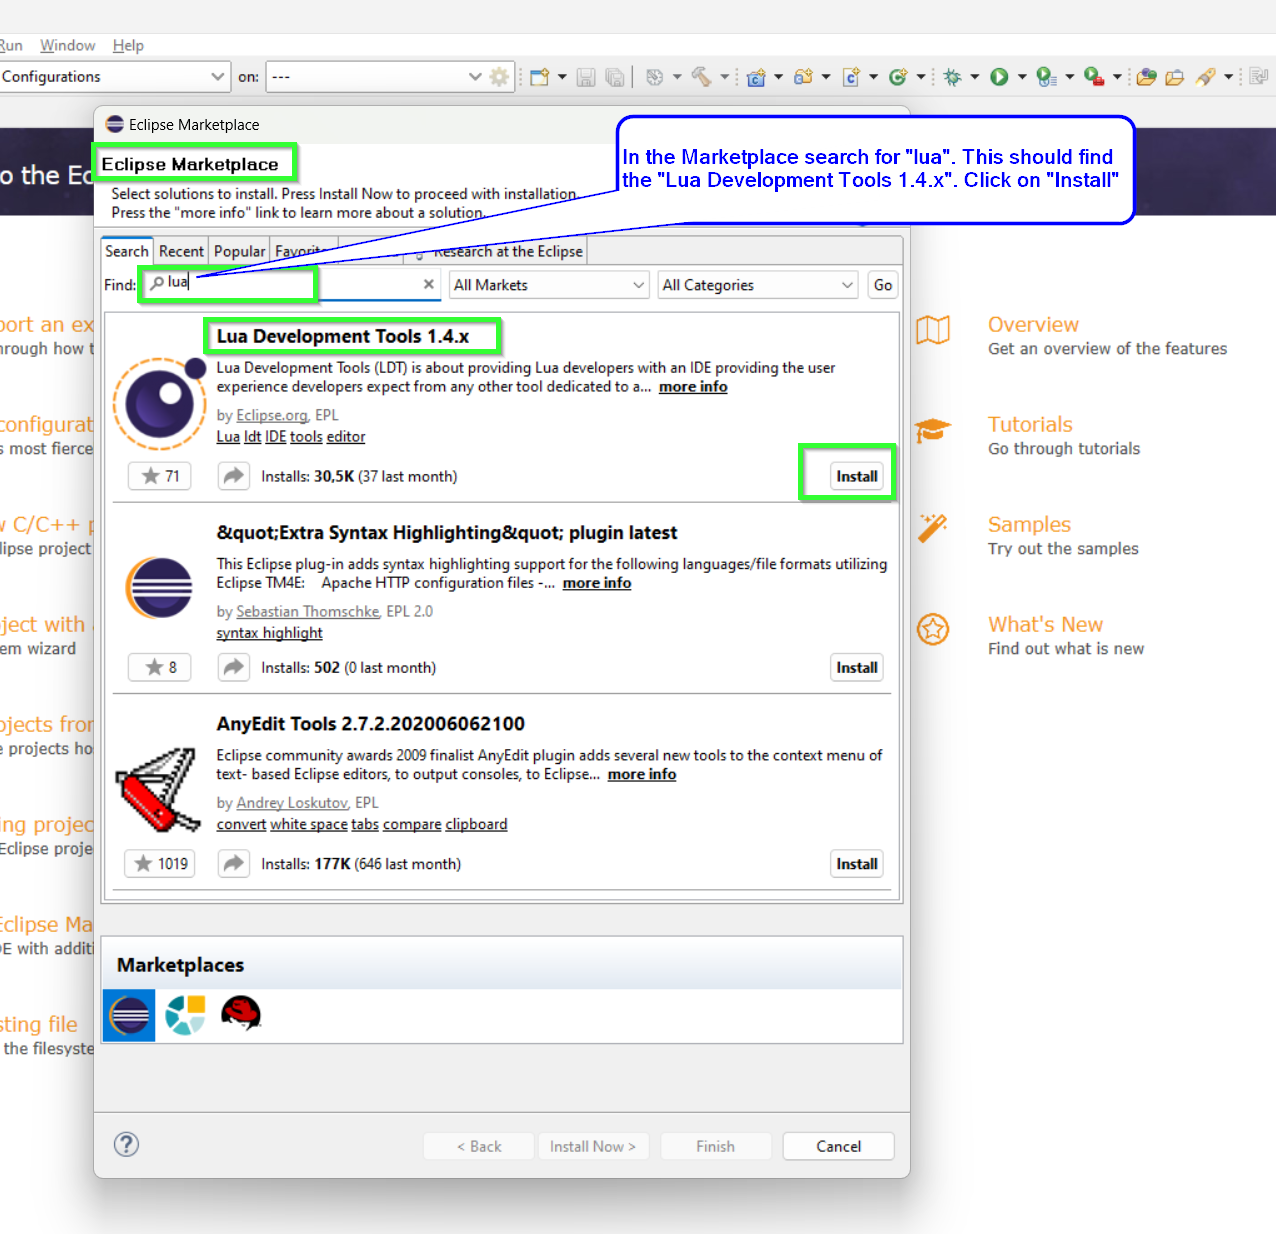Screen dimensions: 1276x1234
Task: Click the Eclipse logo in the Marketplaces section
Action: point(128,1014)
